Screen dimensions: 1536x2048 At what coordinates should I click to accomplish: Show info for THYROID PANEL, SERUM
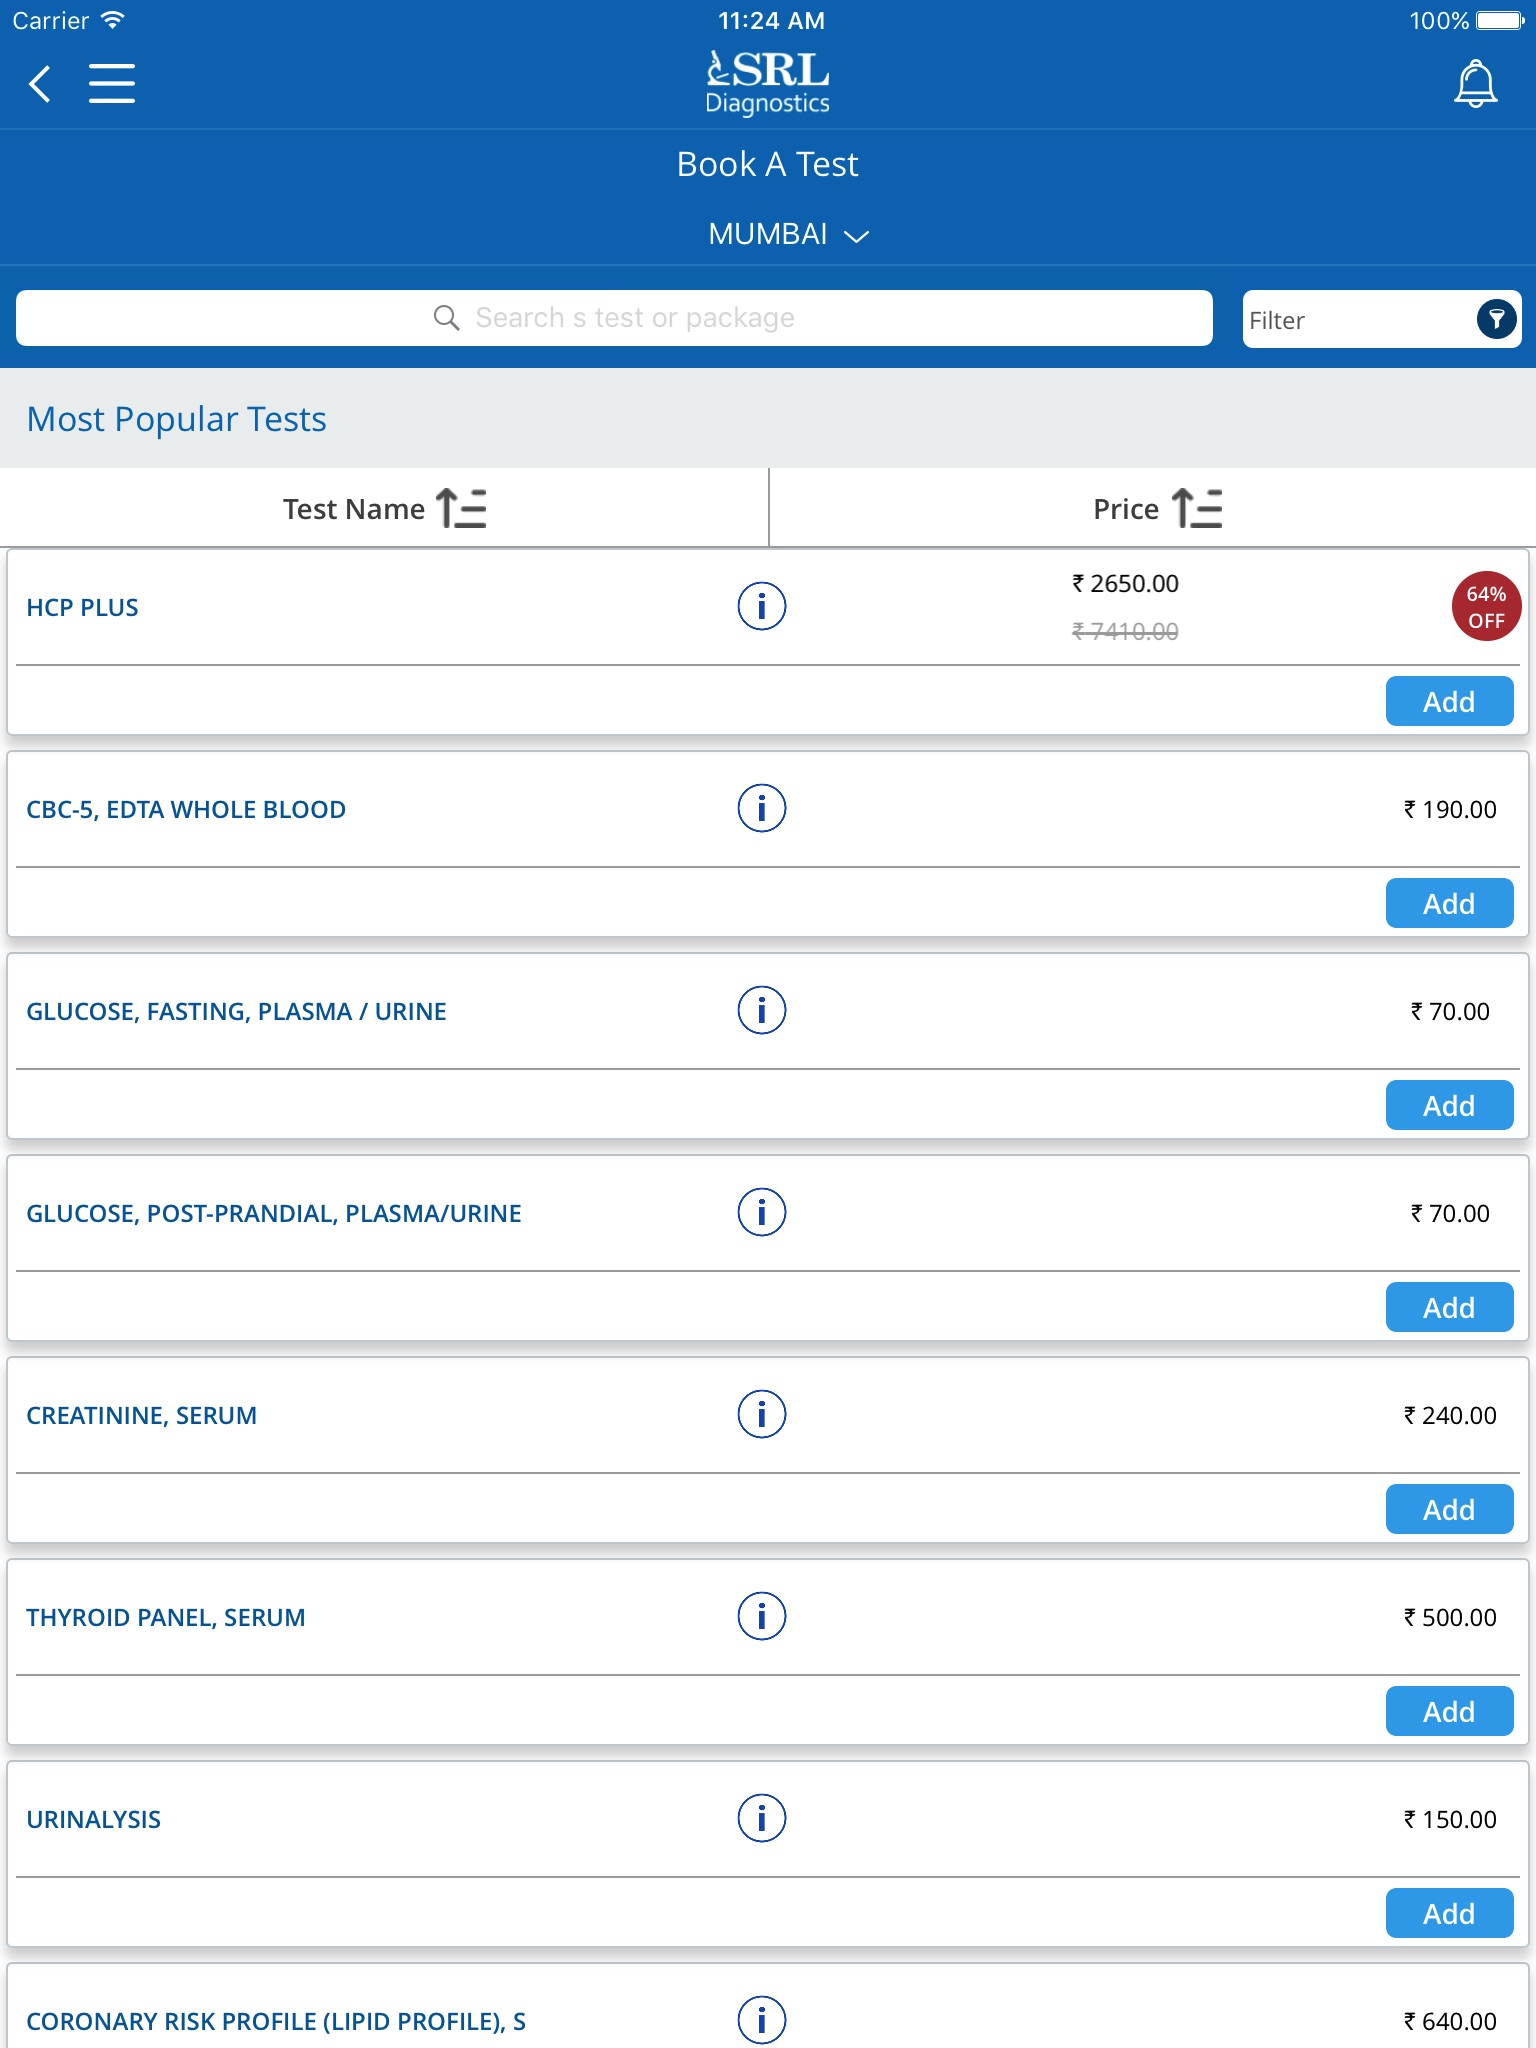click(762, 1616)
